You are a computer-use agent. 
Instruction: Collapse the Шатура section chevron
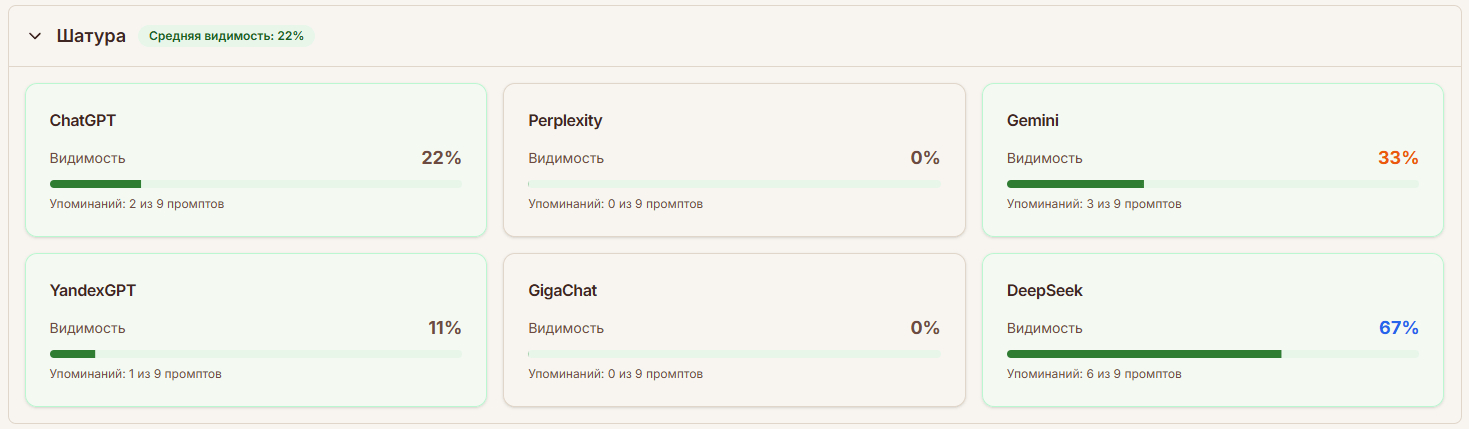(36, 36)
